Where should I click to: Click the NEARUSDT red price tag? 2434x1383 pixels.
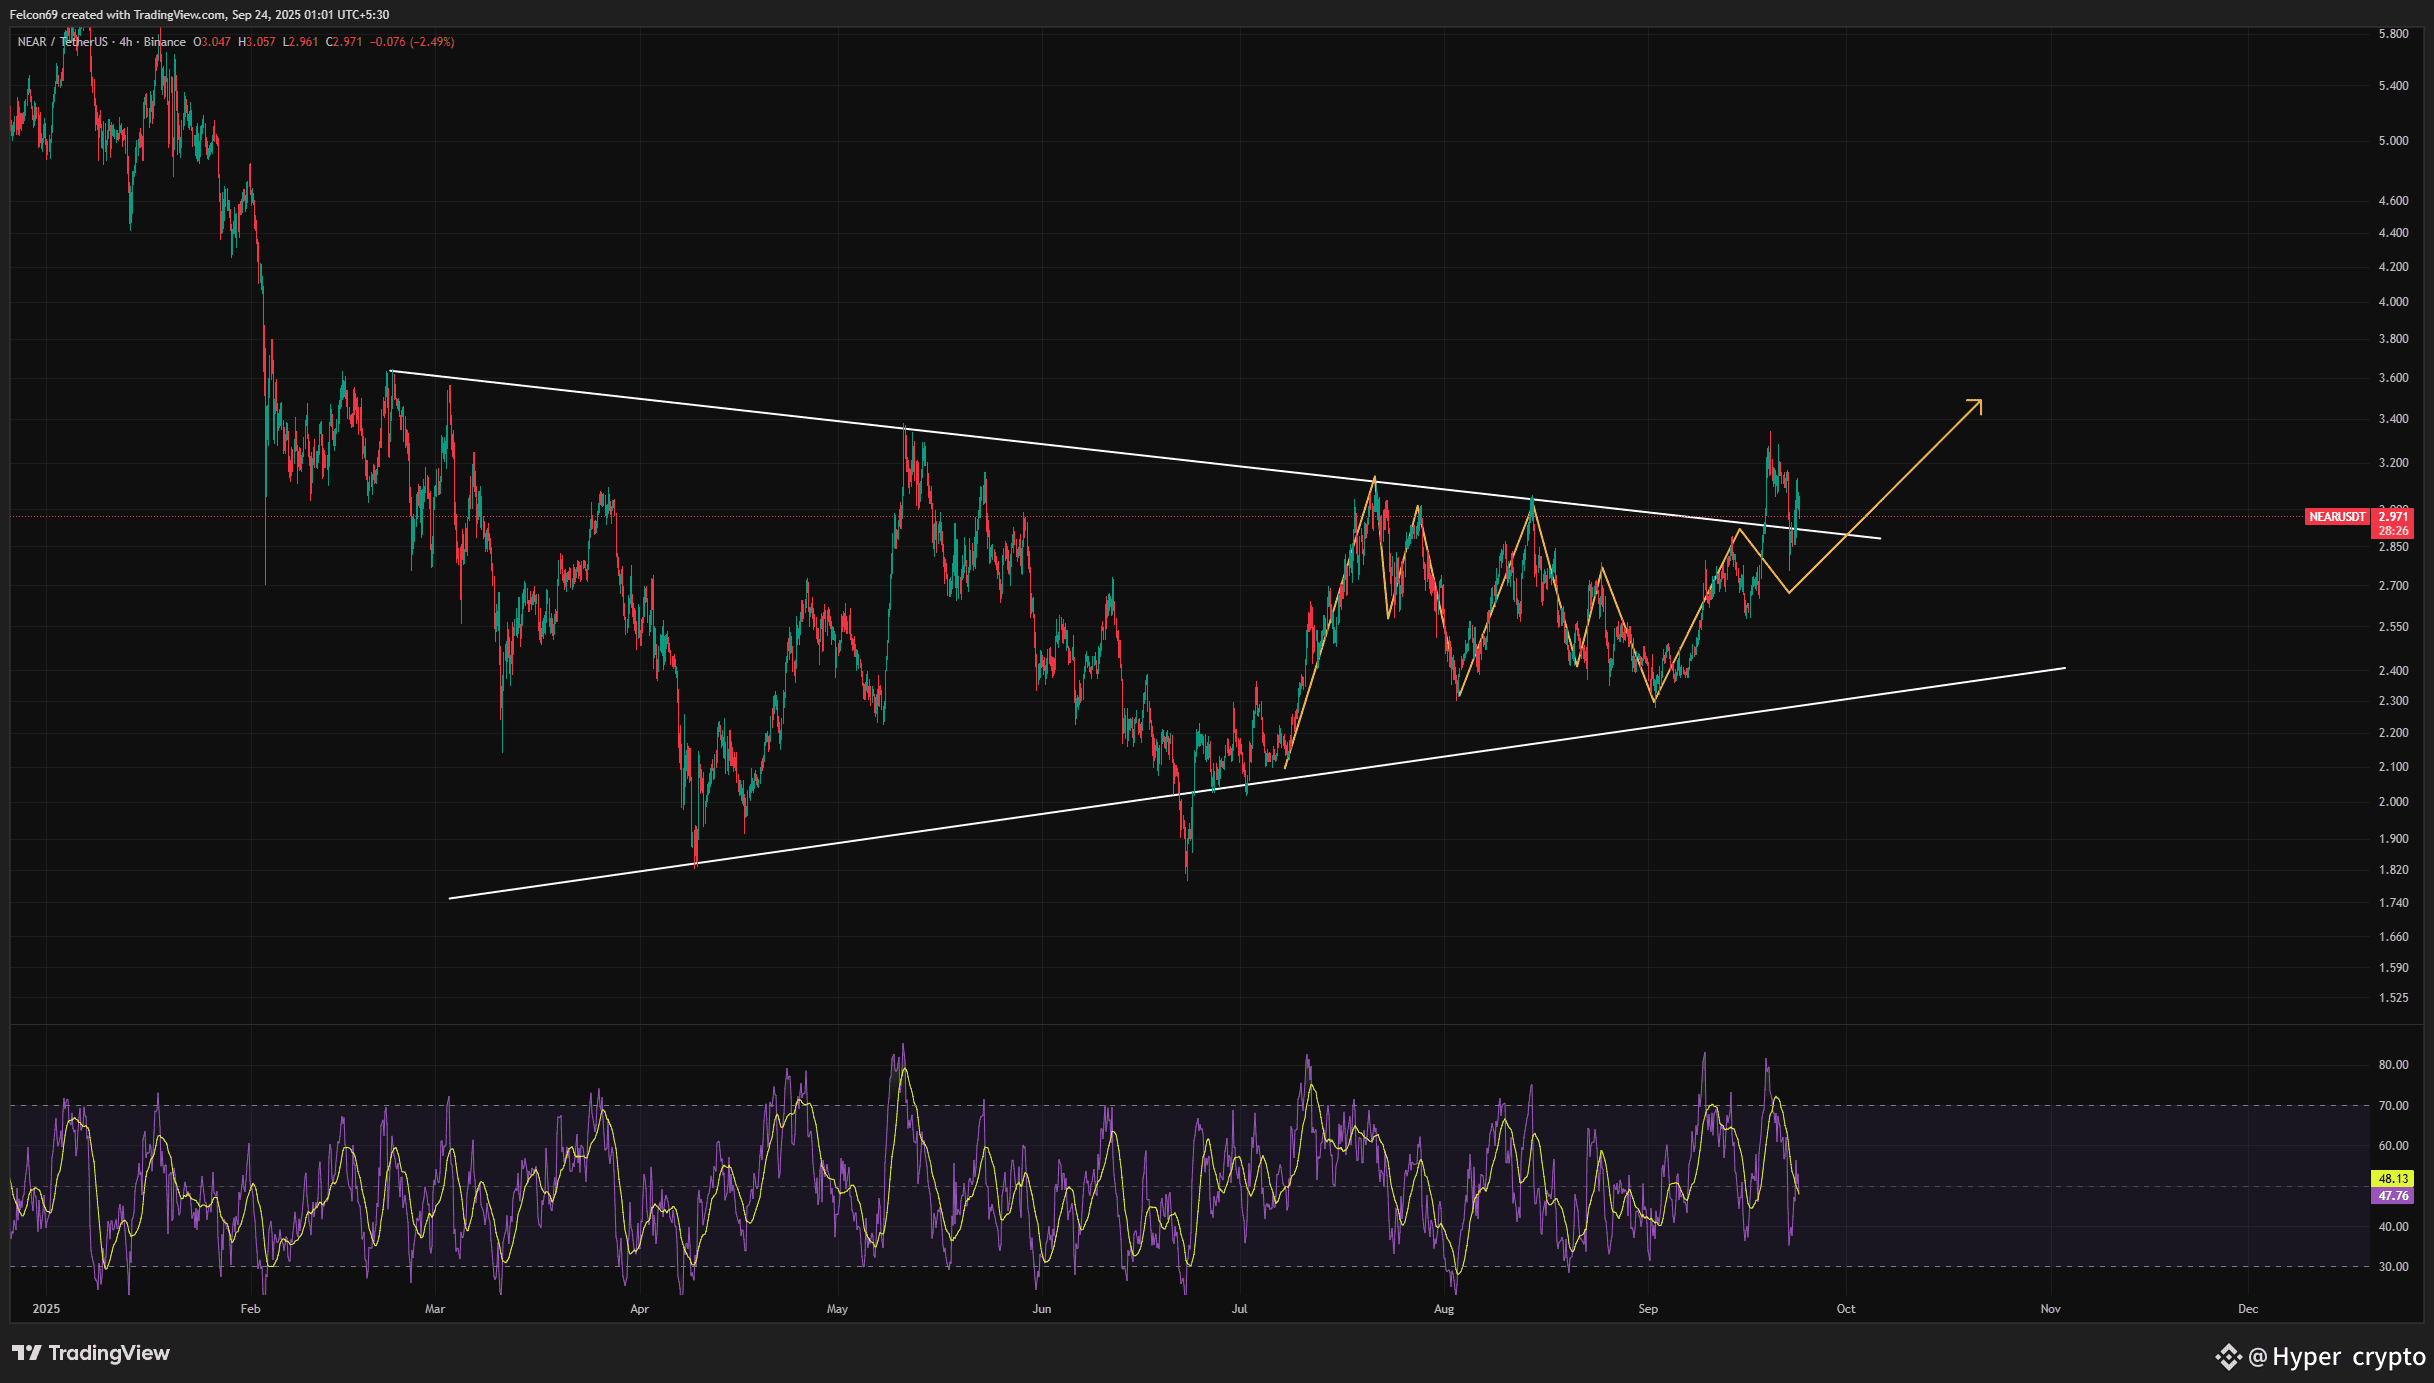point(2336,517)
